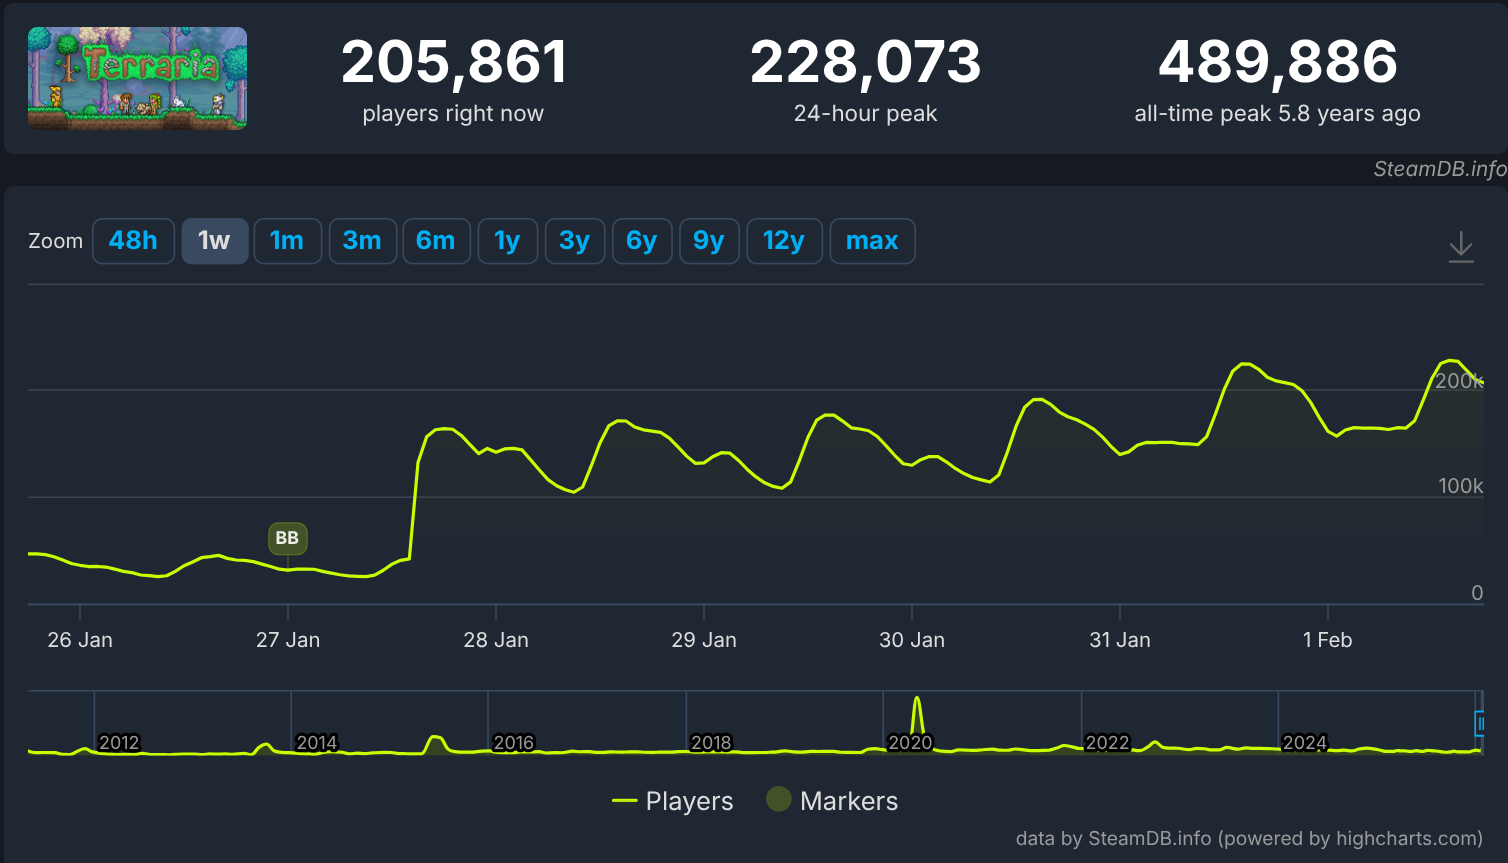Set zoom range to 48h
1508x863 pixels.
[133, 241]
